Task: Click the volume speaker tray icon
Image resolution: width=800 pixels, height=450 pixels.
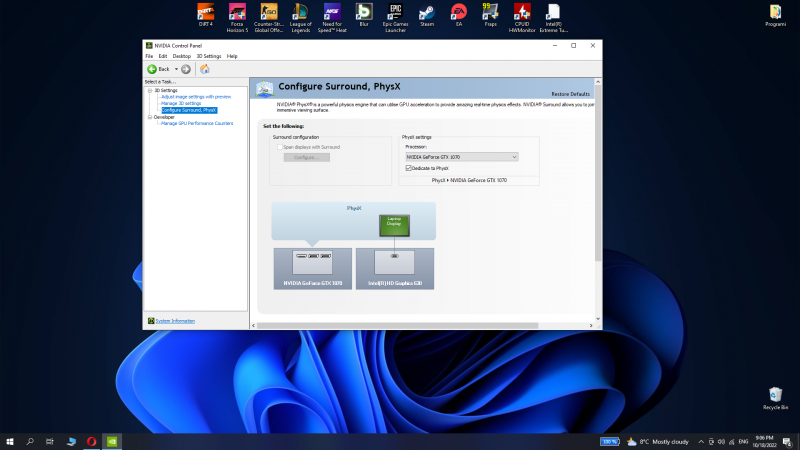Action: [721, 442]
